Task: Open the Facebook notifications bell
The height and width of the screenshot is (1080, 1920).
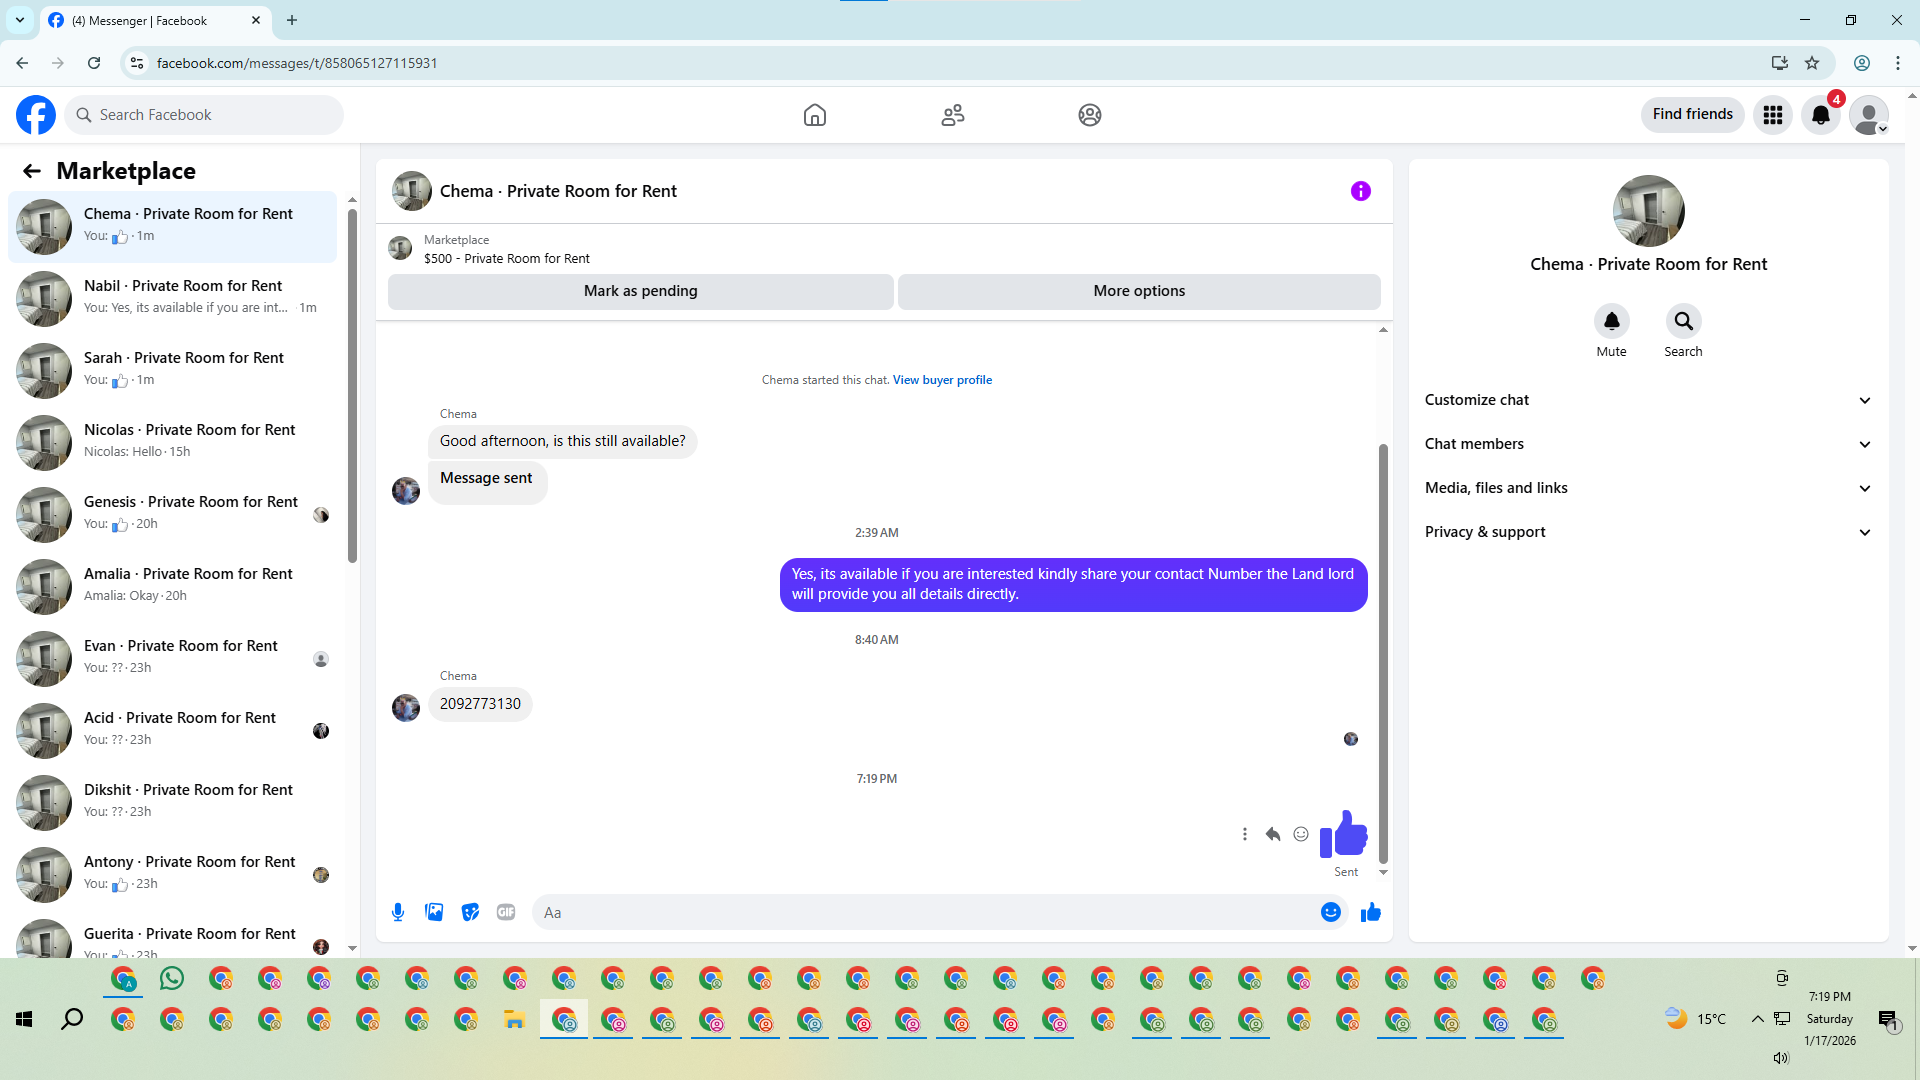Action: pos(1820,115)
